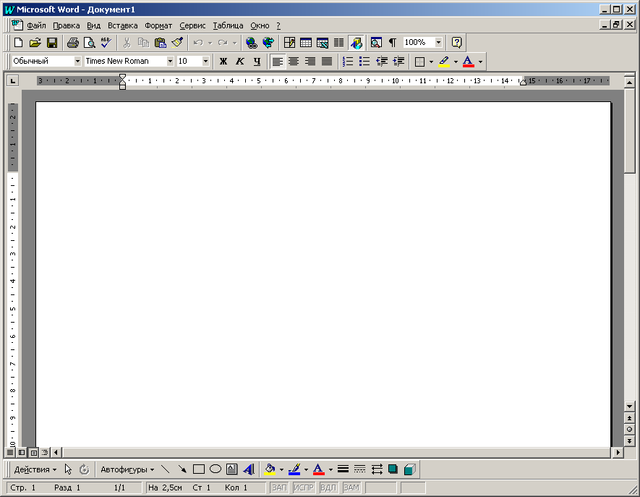
Task: Choose dash style in drawing toolbar
Action: 360,469
